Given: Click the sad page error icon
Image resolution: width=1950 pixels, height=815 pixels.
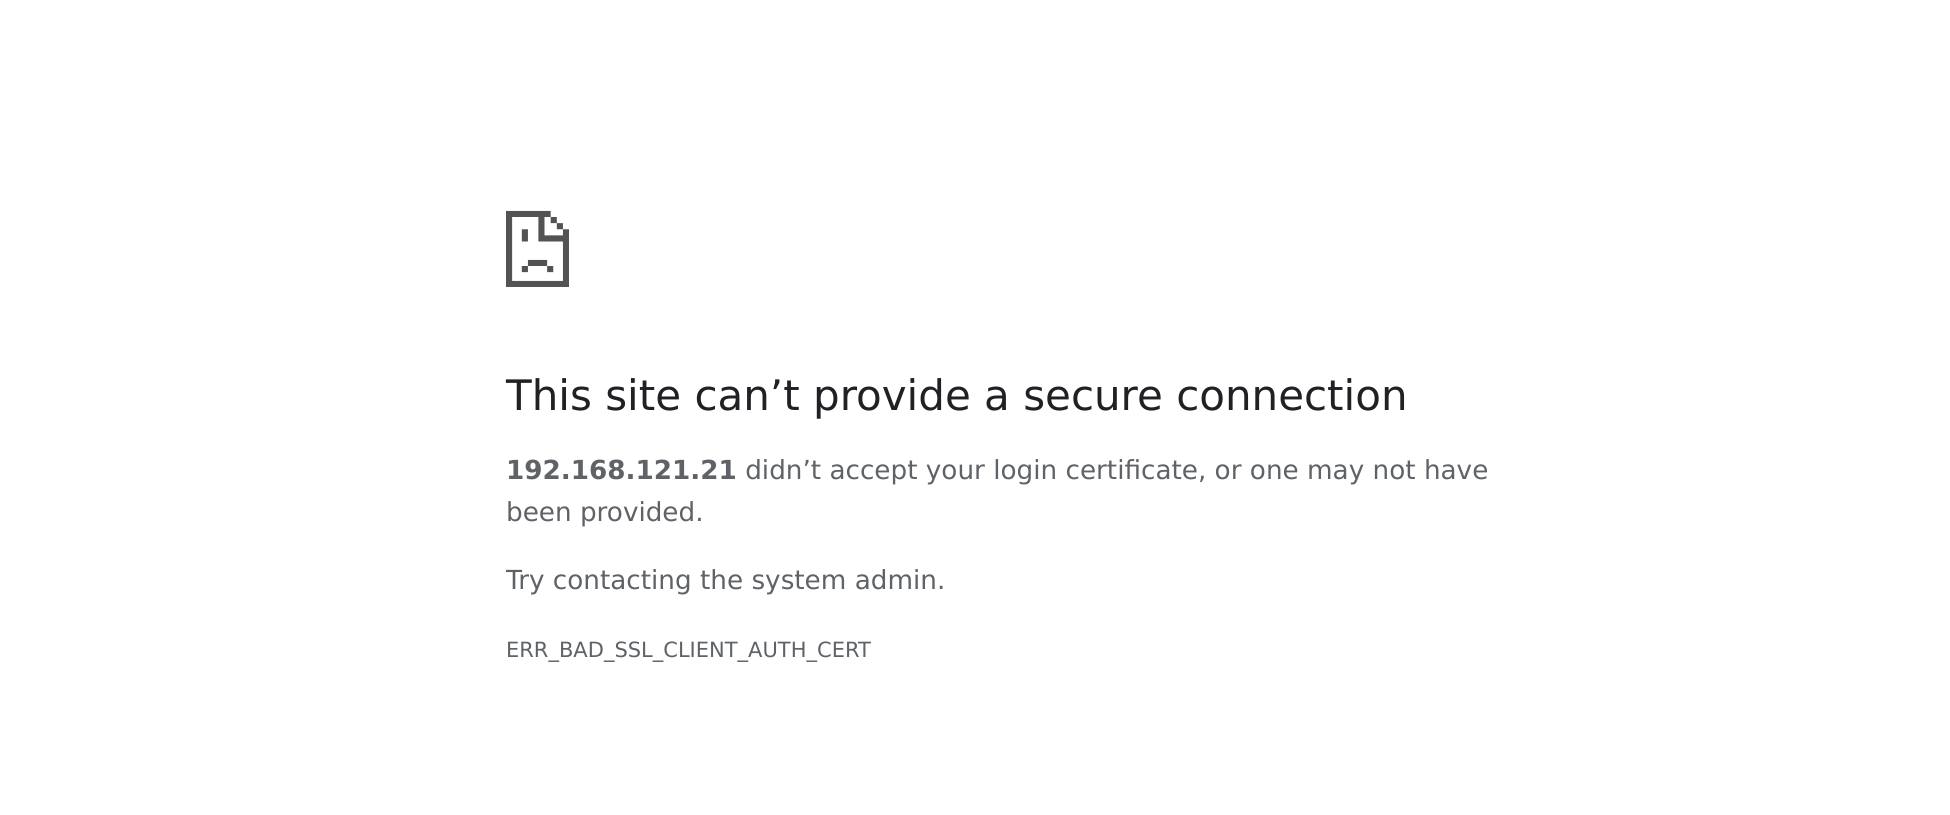Looking at the screenshot, I should tap(537, 249).
